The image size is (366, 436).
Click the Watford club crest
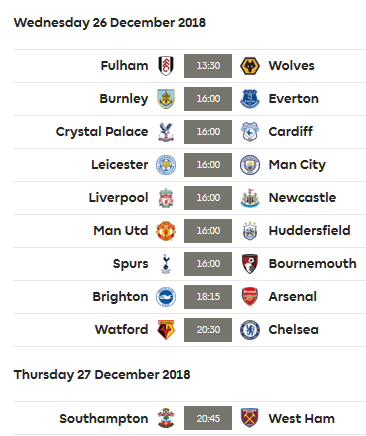(166, 330)
